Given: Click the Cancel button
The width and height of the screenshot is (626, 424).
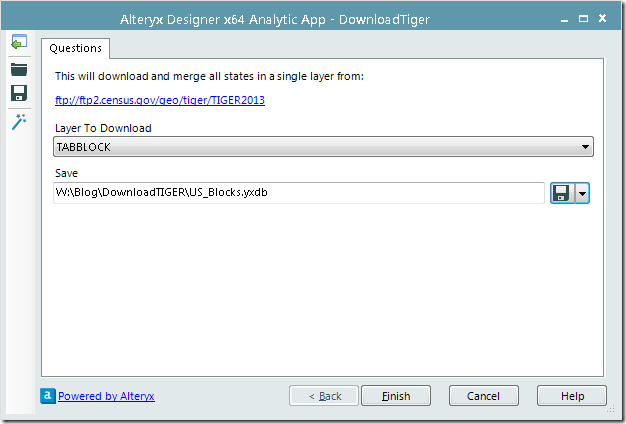Looking at the screenshot, I should (x=483, y=396).
